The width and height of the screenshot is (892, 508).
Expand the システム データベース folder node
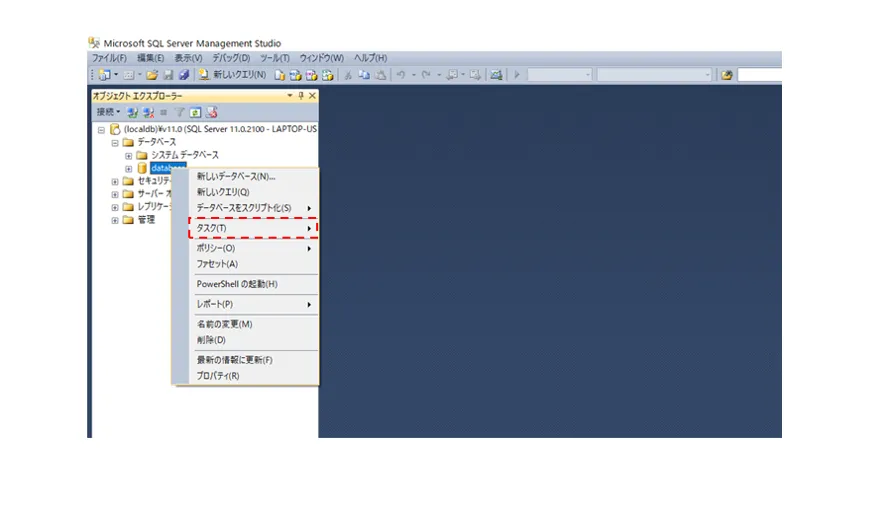pos(128,155)
